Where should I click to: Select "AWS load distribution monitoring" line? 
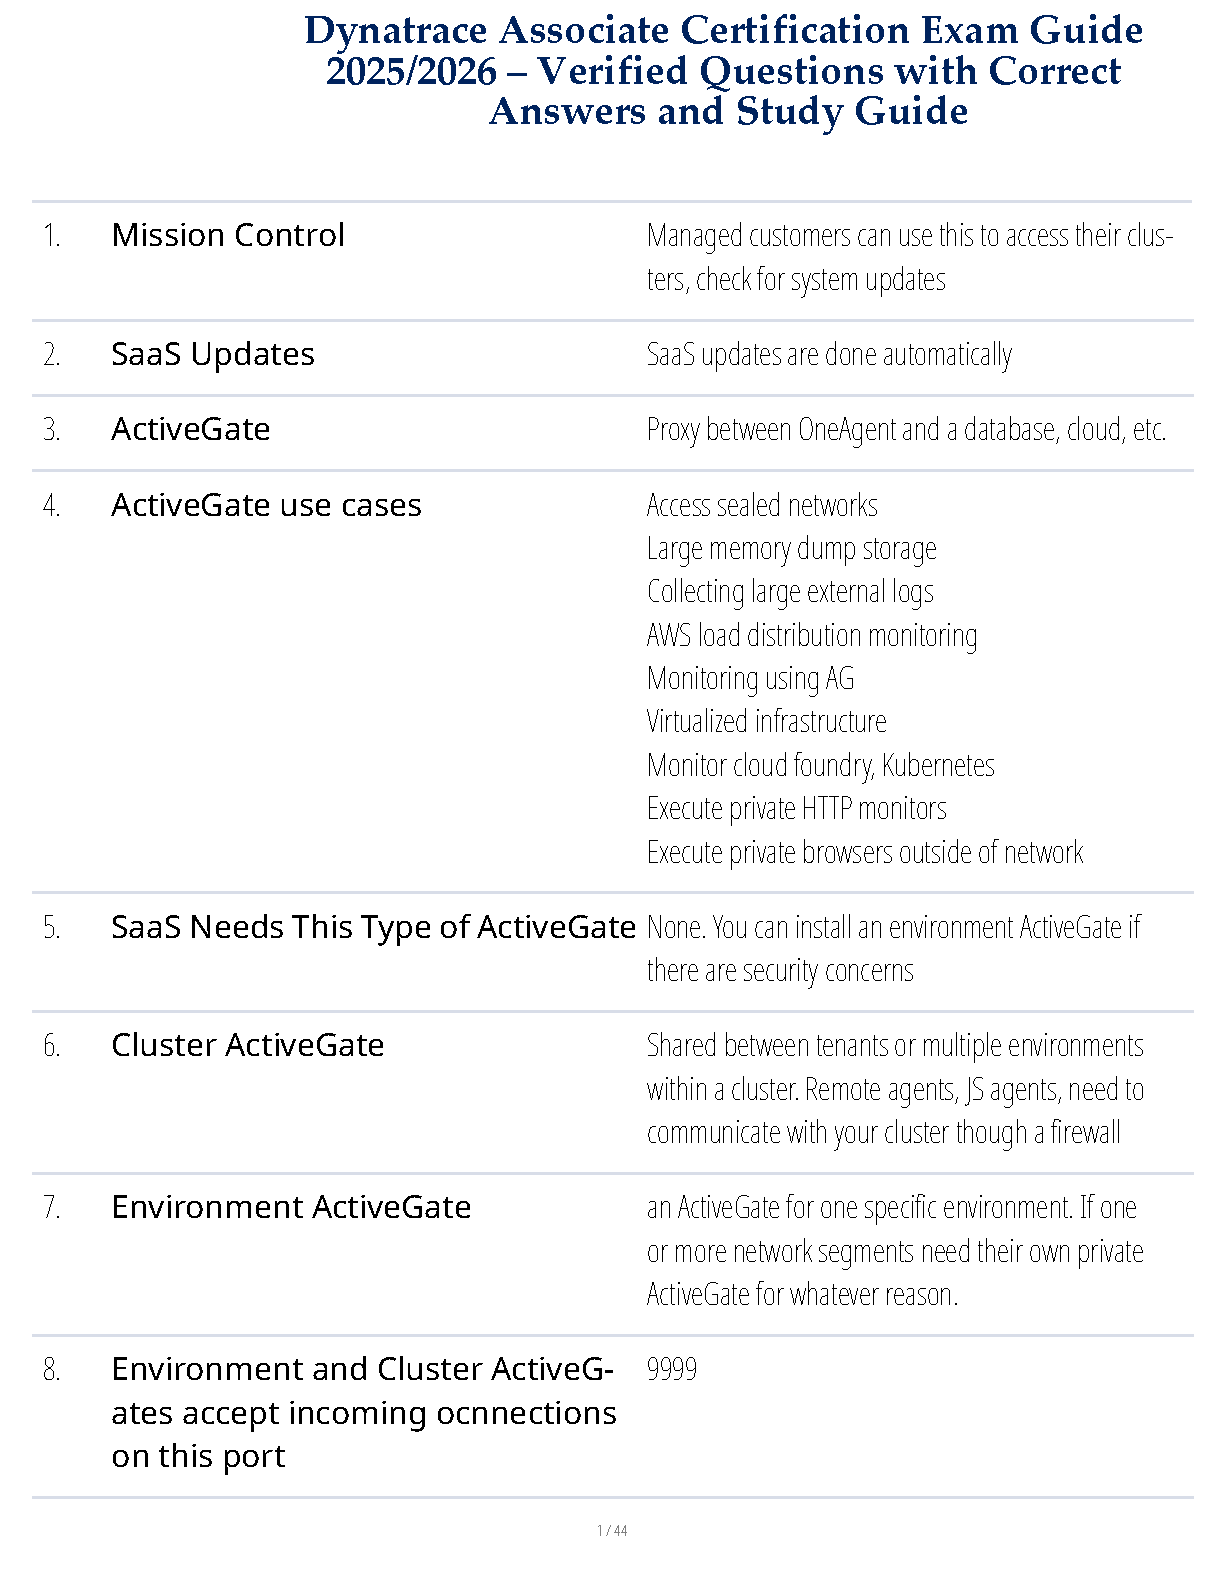tap(812, 635)
